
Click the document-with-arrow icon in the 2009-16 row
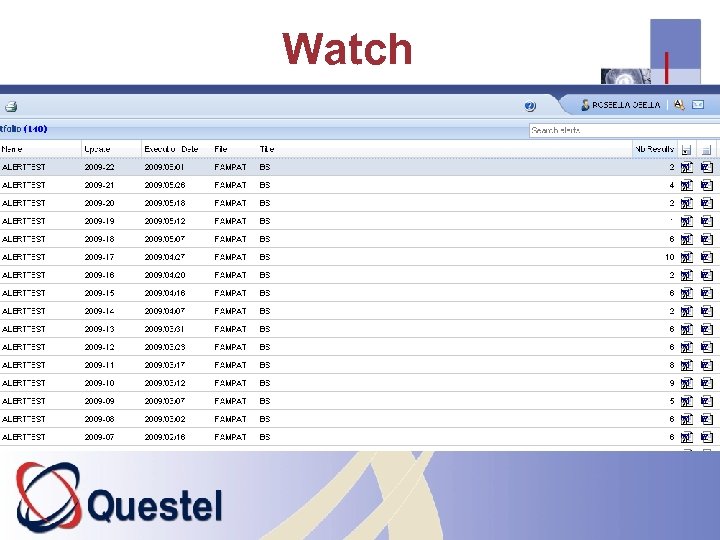pyautogui.click(x=686, y=276)
